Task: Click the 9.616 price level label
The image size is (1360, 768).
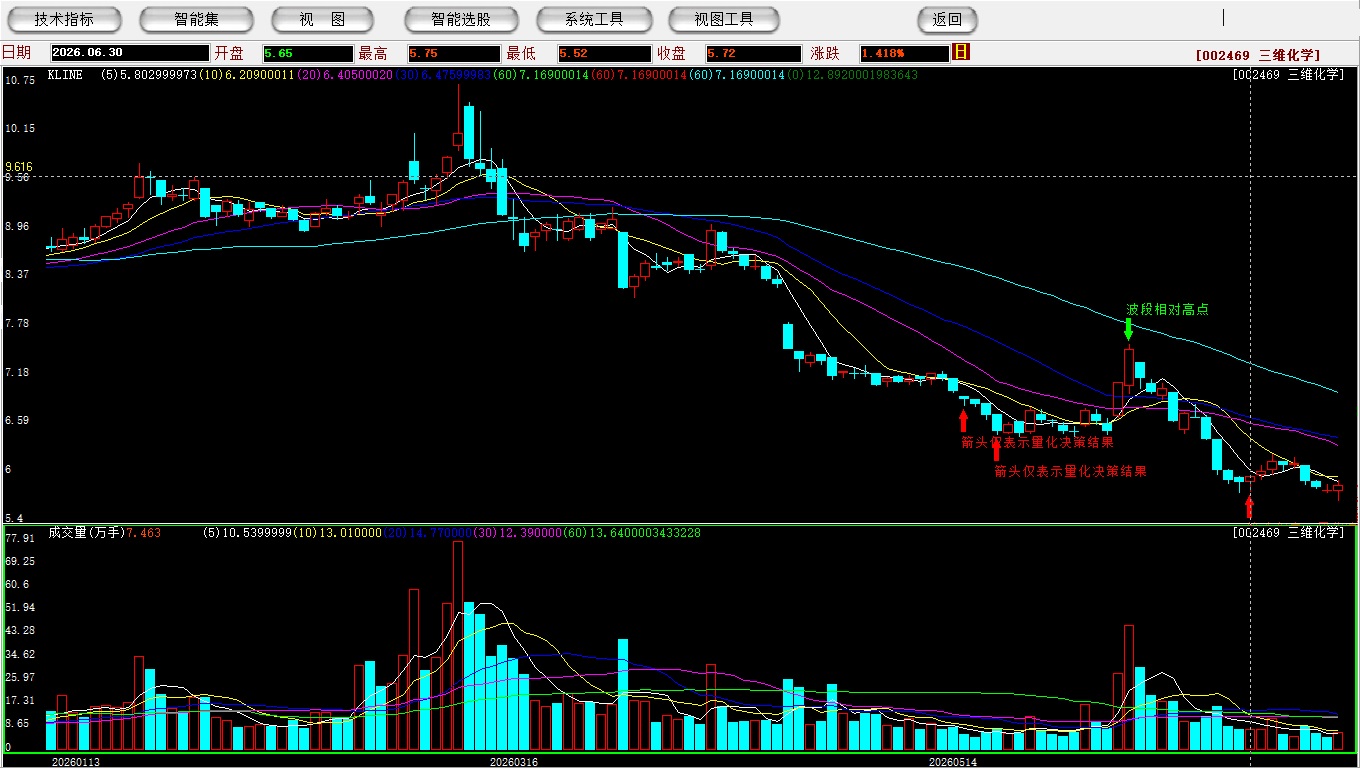Action: coord(19,167)
